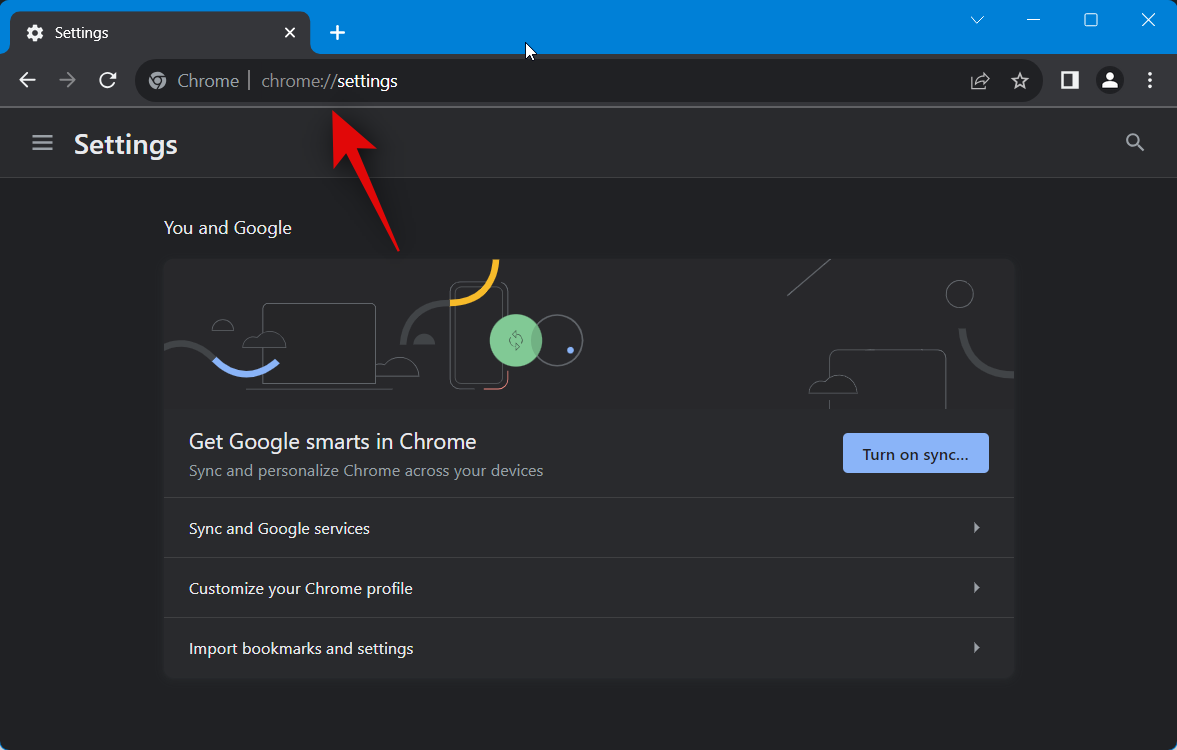Image resolution: width=1177 pixels, height=750 pixels.
Task: Share this page via share icon
Action: [980, 81]
